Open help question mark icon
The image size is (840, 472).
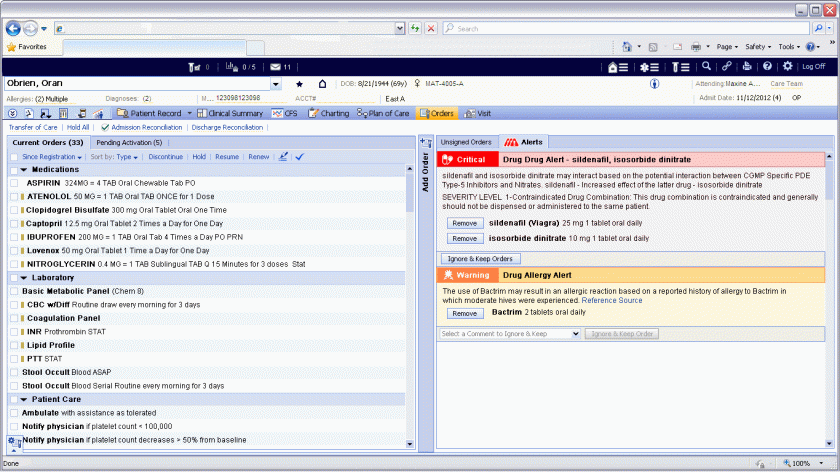pyautogui.click(x=767, y=66)
